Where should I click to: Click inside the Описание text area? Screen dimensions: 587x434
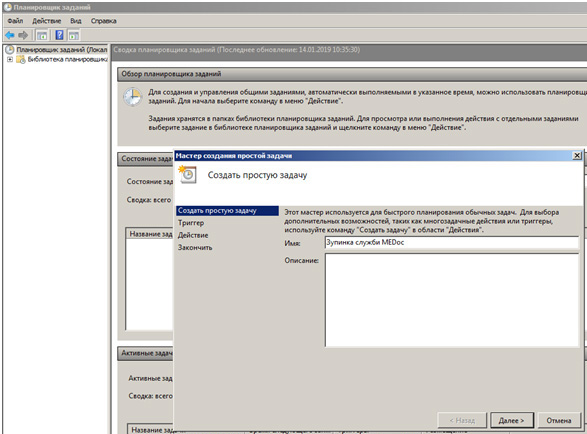click(452, 300)
